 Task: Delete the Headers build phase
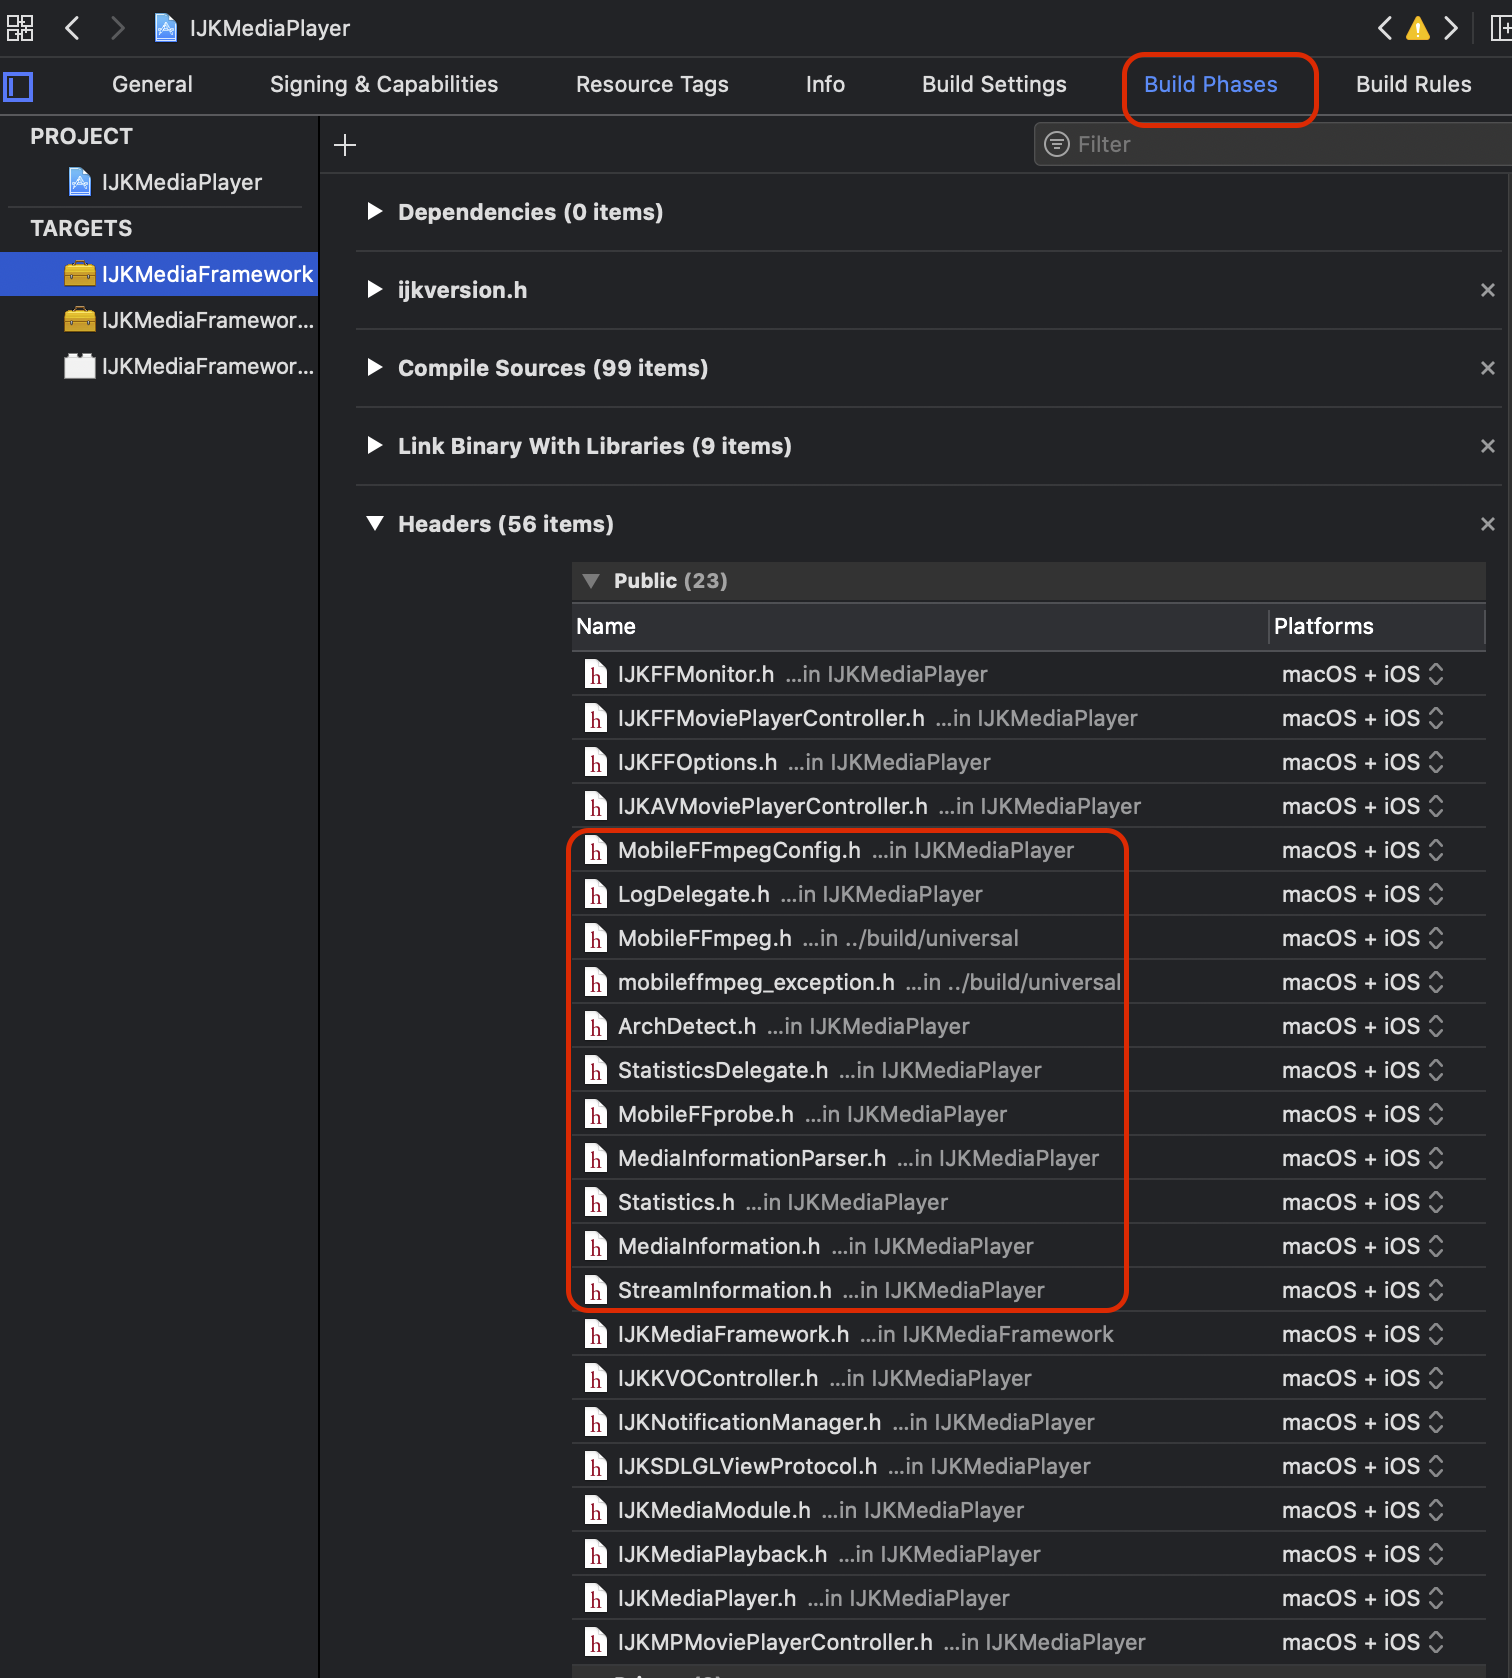coord(1488,524)
